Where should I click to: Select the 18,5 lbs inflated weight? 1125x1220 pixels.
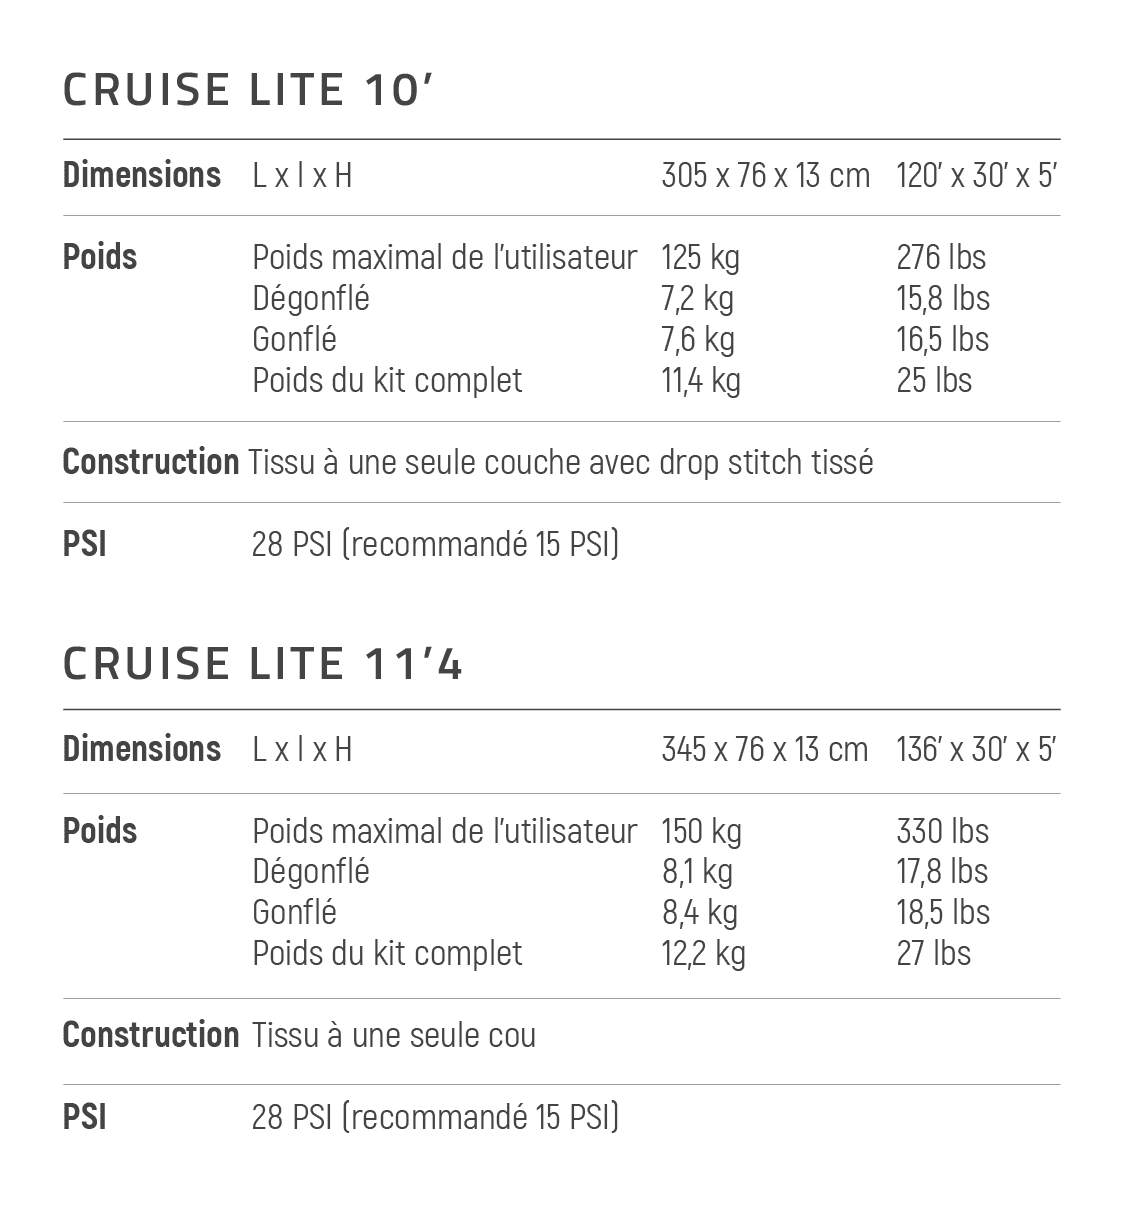point(943,912)
